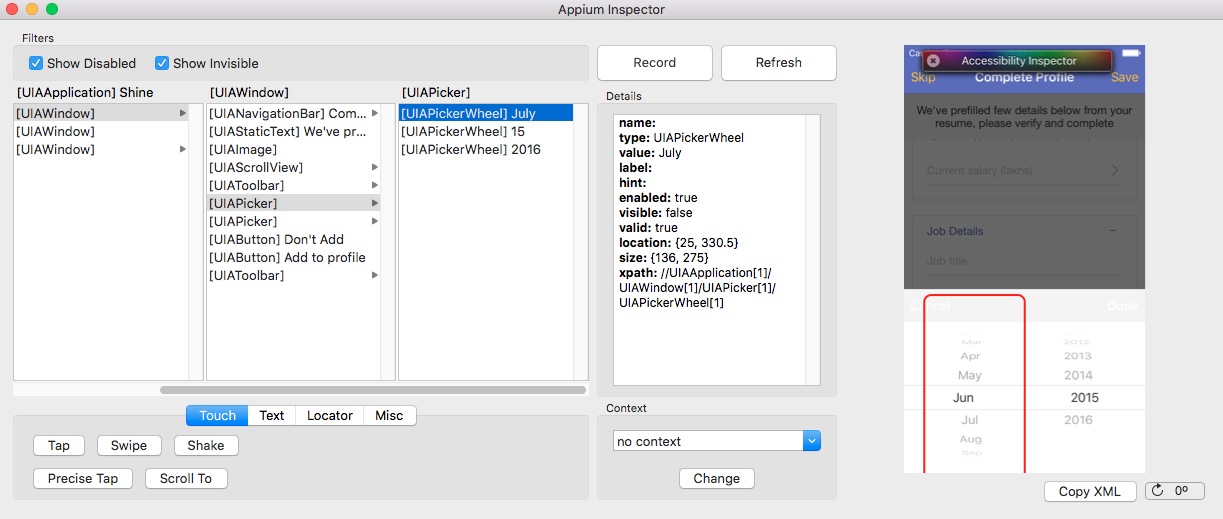Click the Change context button

click(716, 478)
